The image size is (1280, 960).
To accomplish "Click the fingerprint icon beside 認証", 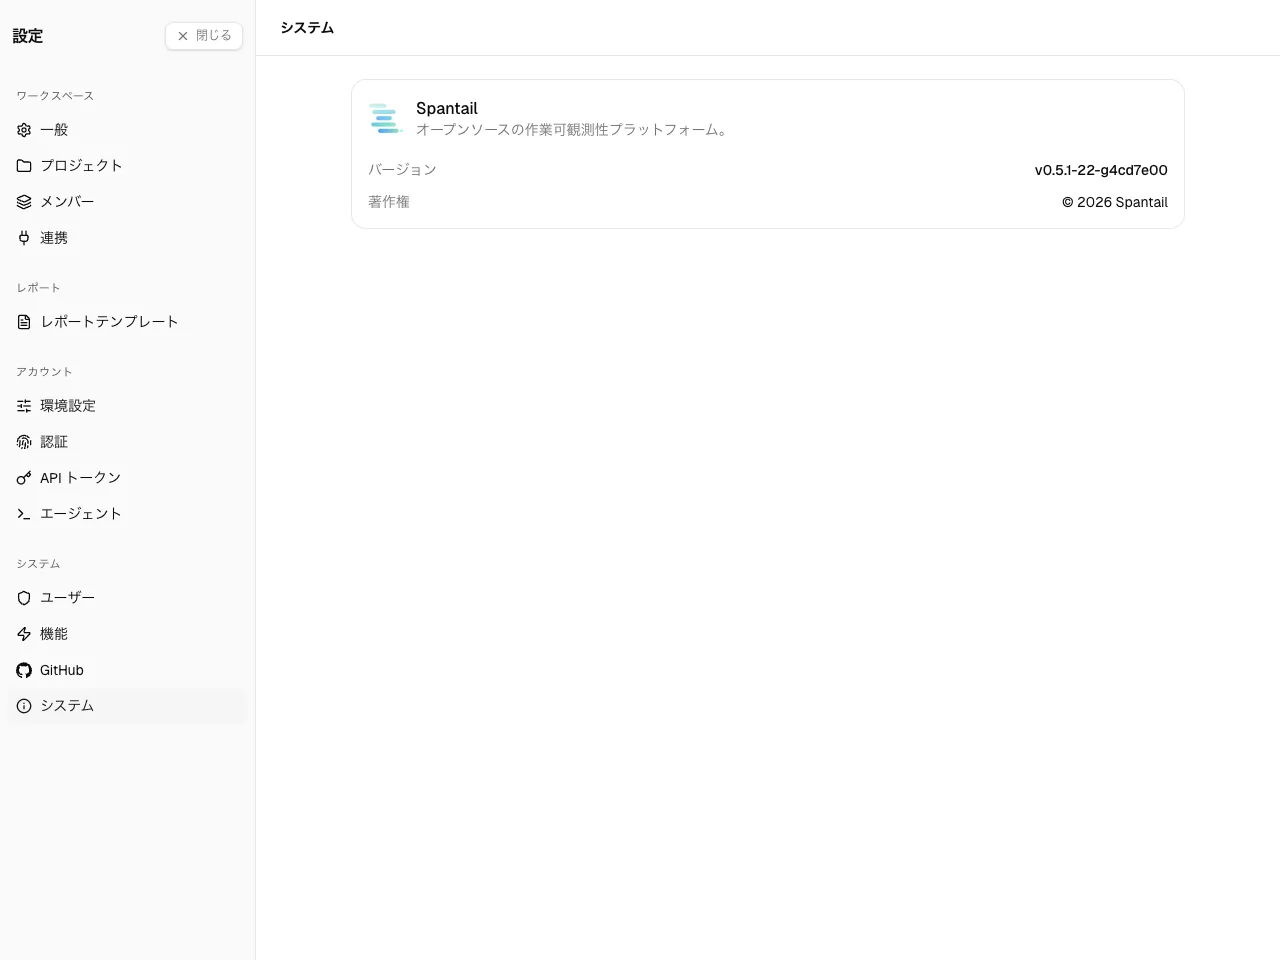I will pos(24,442).
